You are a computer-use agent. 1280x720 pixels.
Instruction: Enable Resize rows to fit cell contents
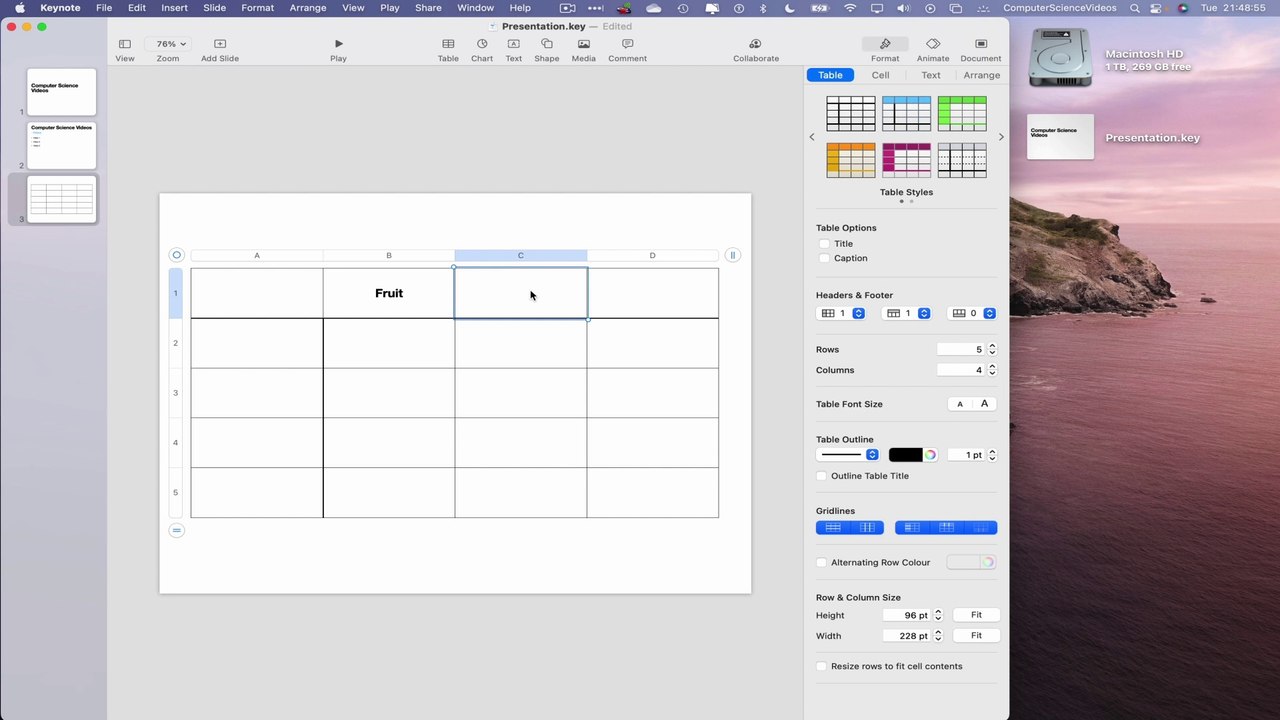click(822, 666)
